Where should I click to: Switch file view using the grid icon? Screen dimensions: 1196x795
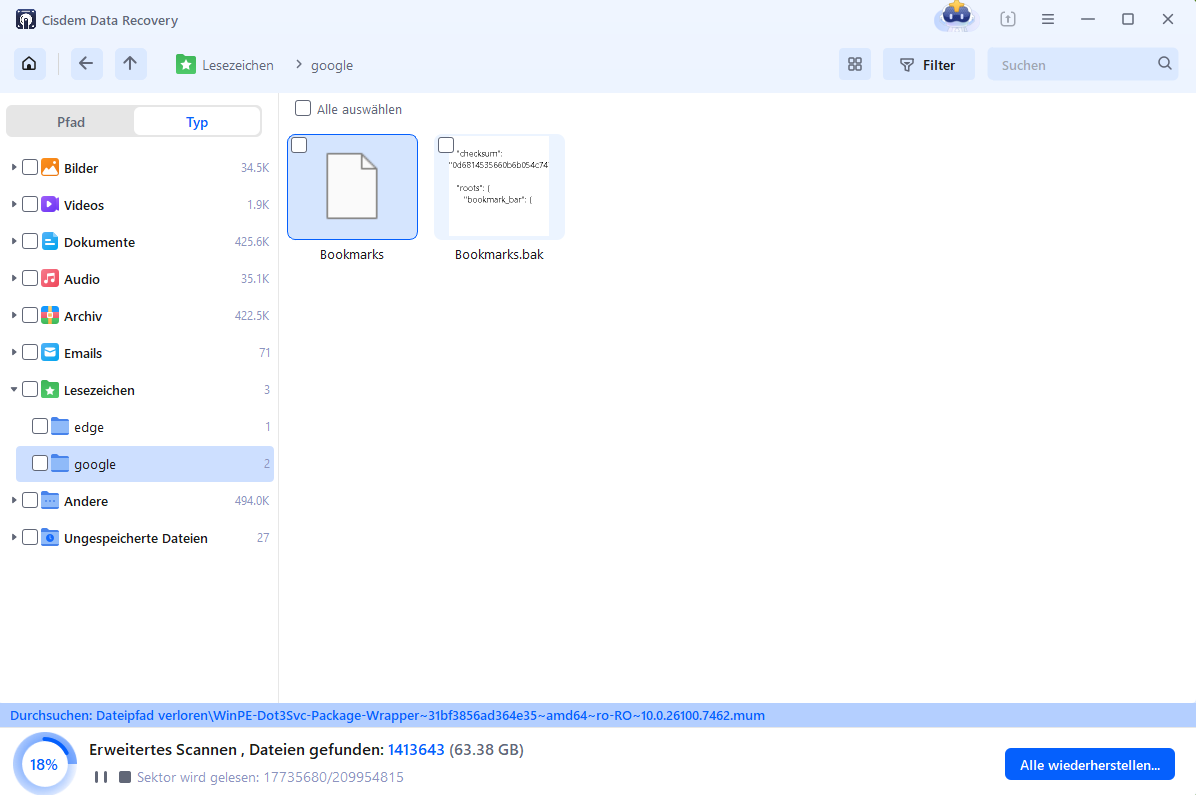854,63
